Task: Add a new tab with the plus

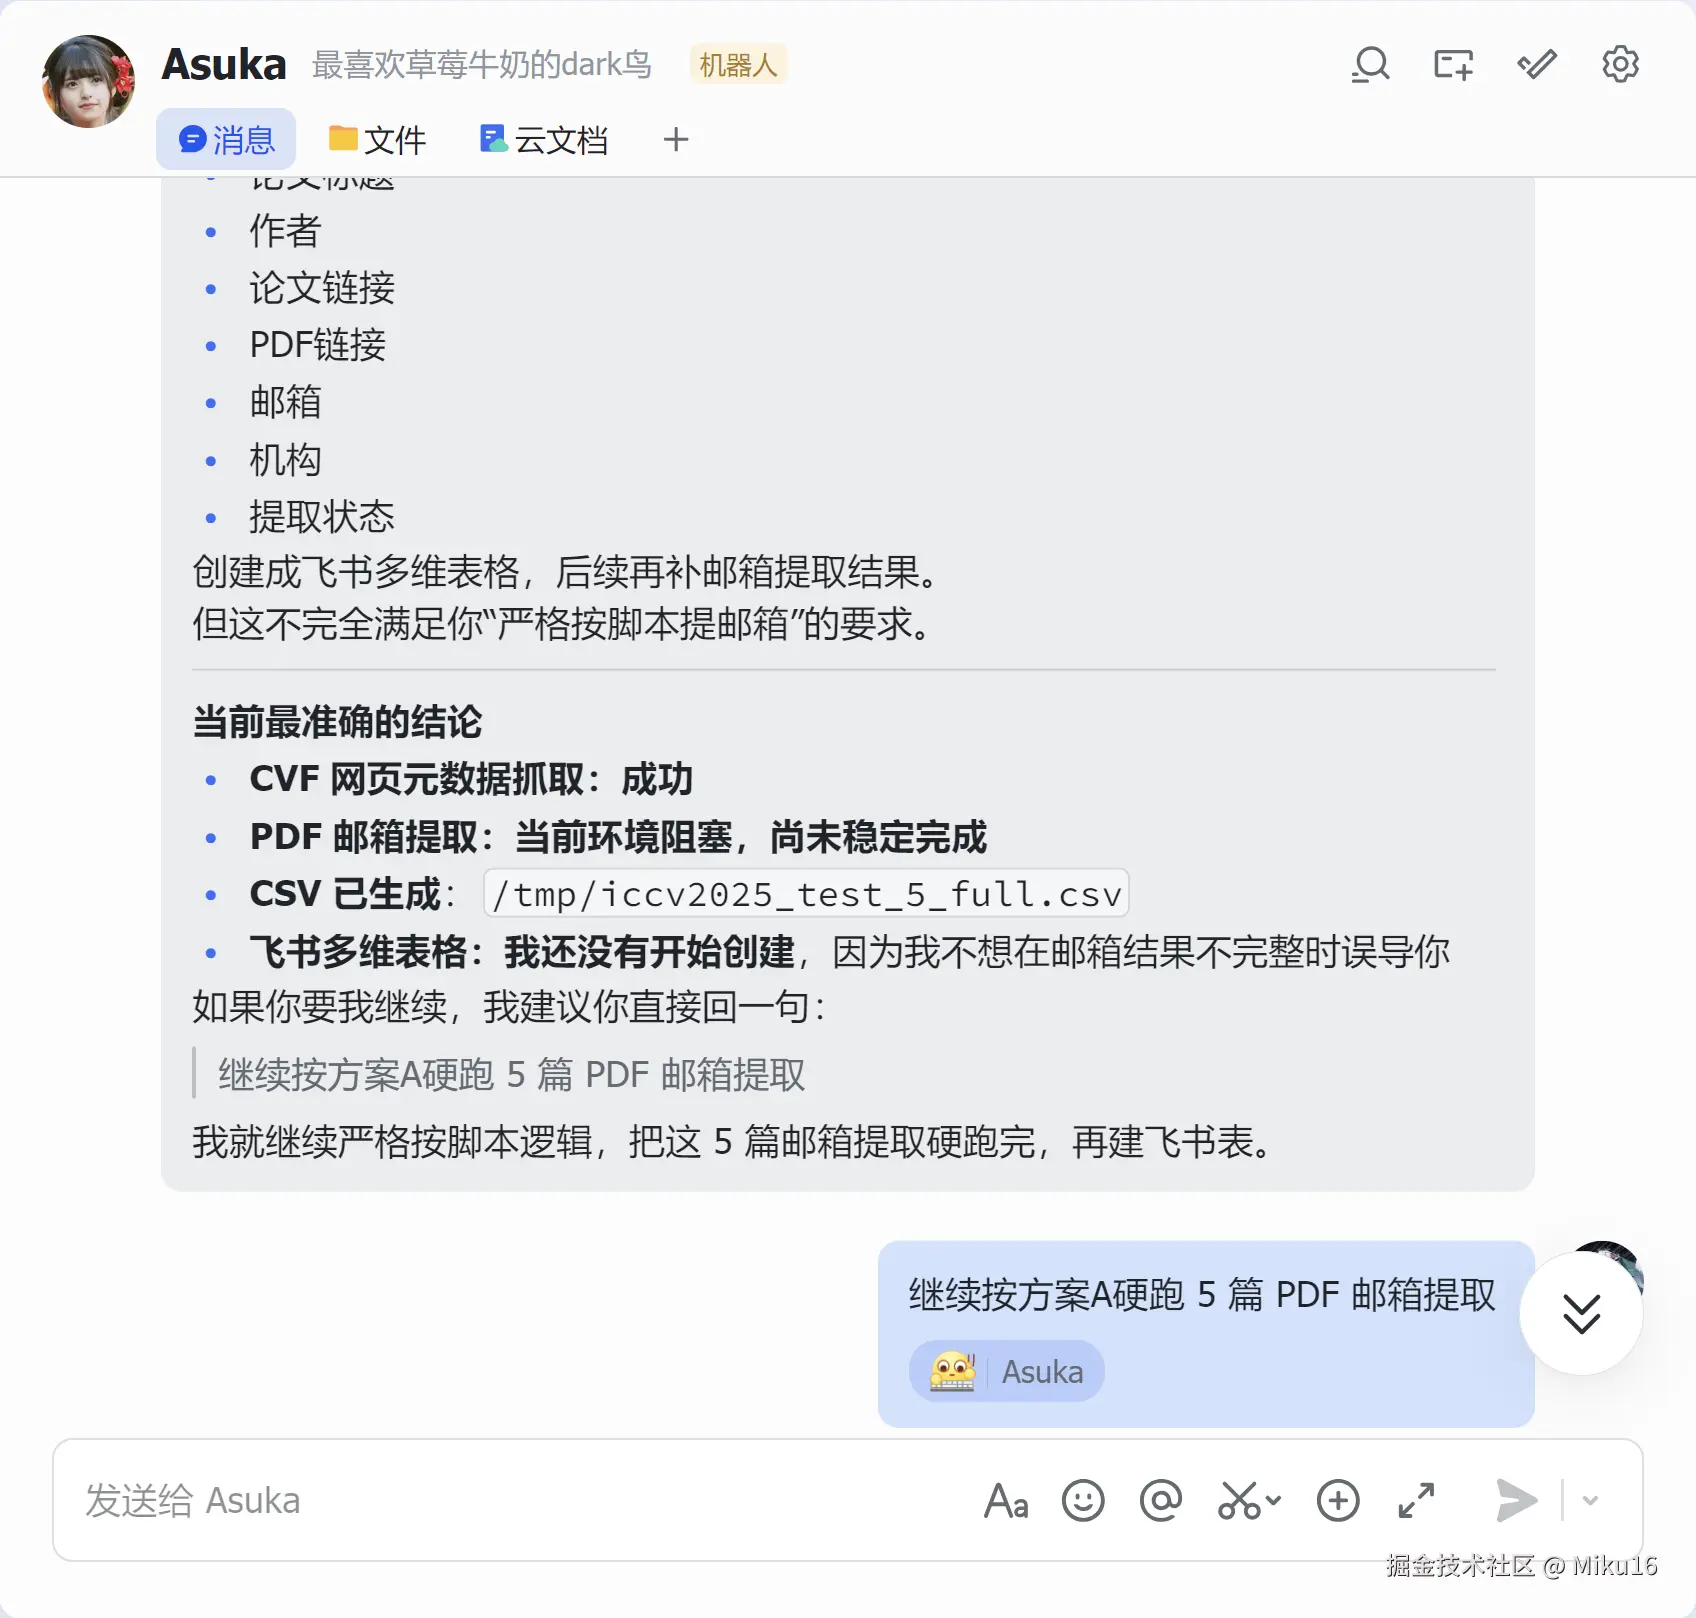Action: (x=676, y=140)
